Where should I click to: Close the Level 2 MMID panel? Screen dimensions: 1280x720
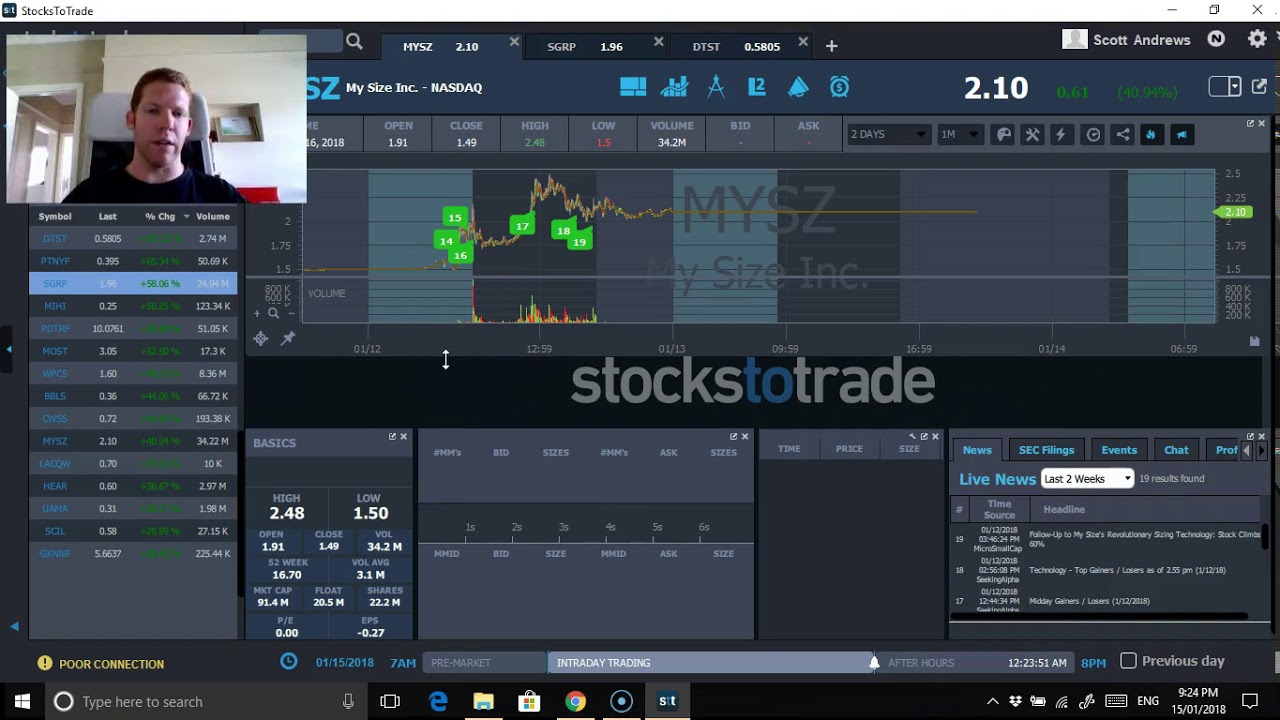[744, 436]
